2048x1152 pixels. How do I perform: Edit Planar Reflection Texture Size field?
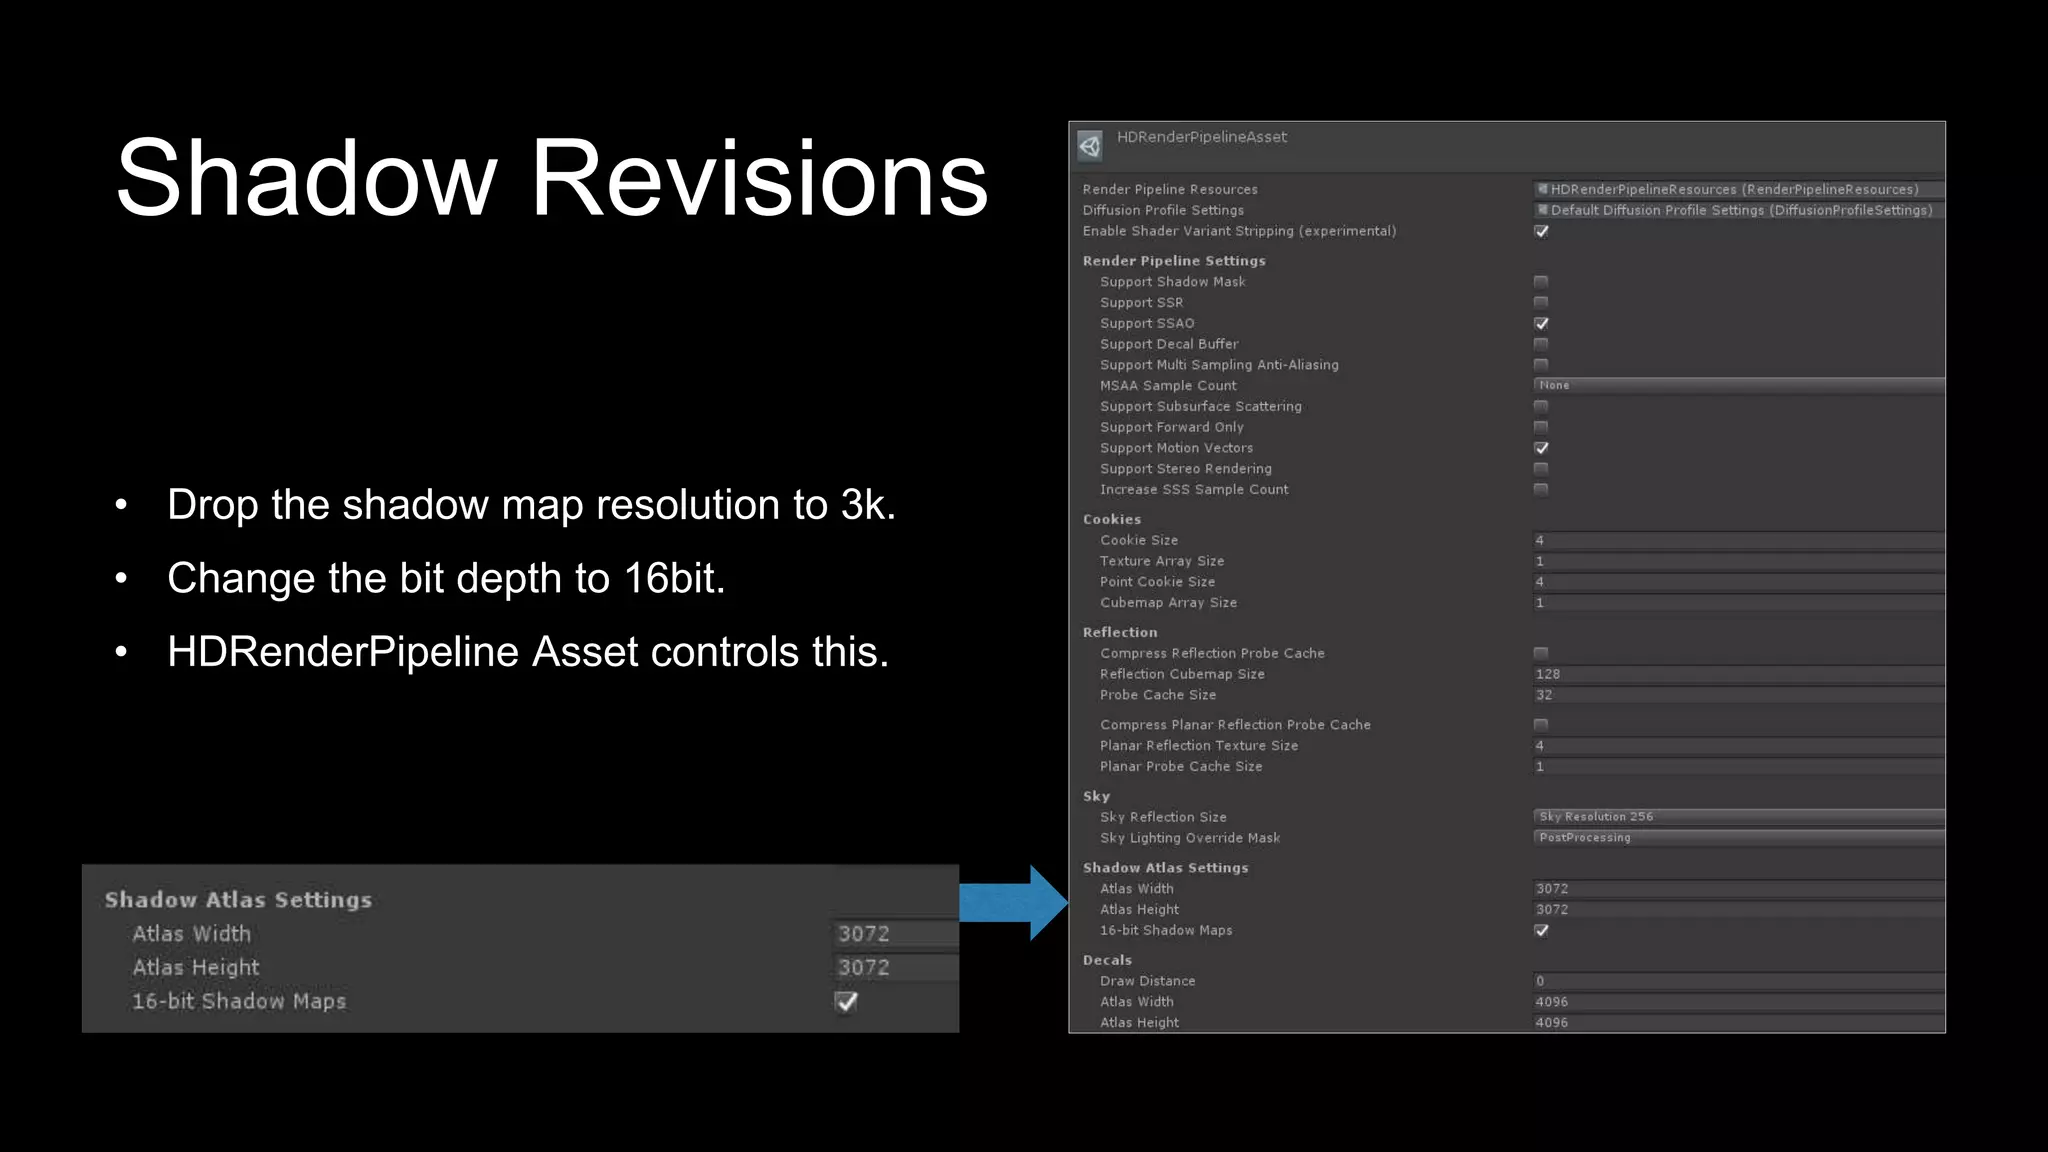pos(1739,746)
